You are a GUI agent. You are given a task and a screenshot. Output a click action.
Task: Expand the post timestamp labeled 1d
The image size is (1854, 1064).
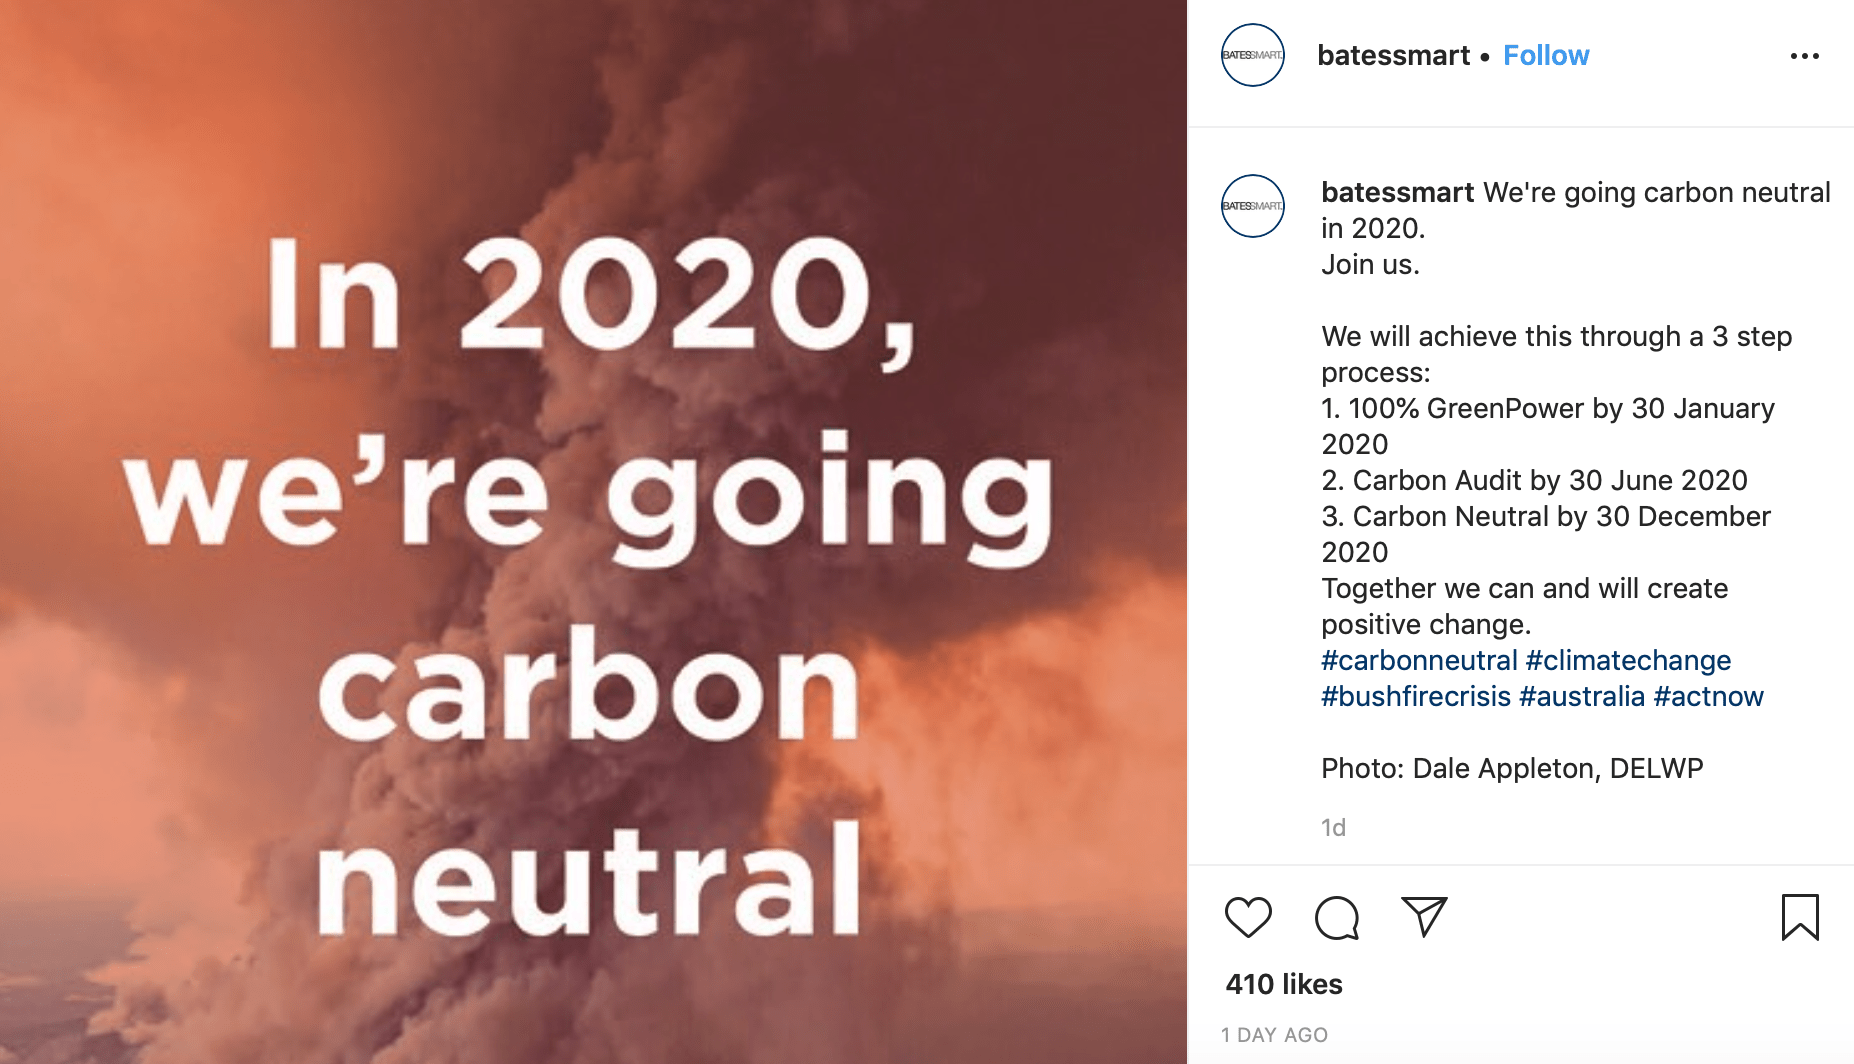(1333, 827)
